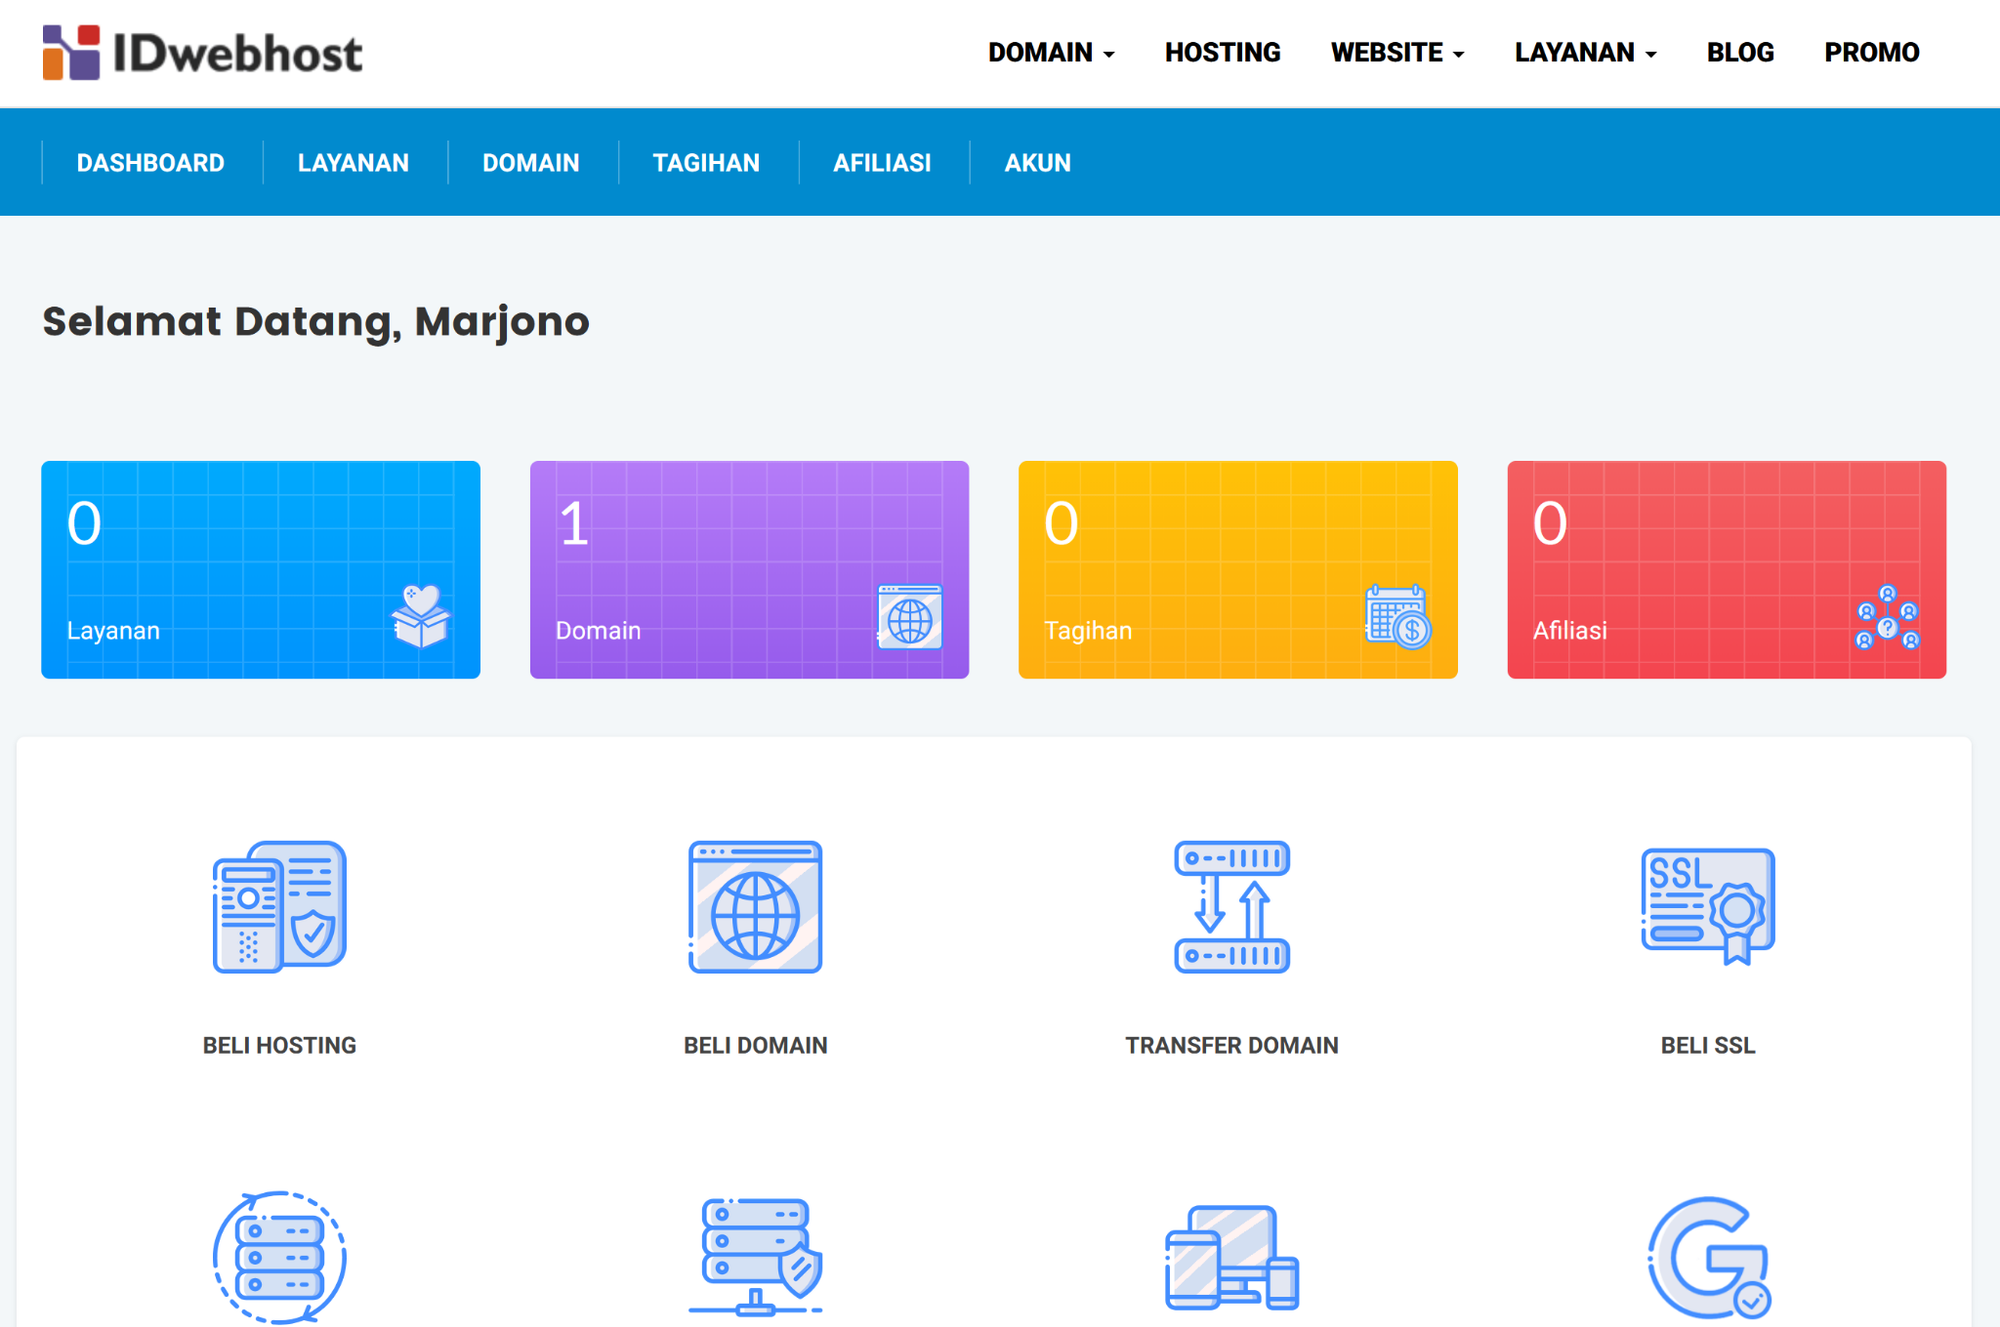Screen dimensions: 2000x1327
Task: Click the BELI DOMAIN label
Action: point(755,1045)
